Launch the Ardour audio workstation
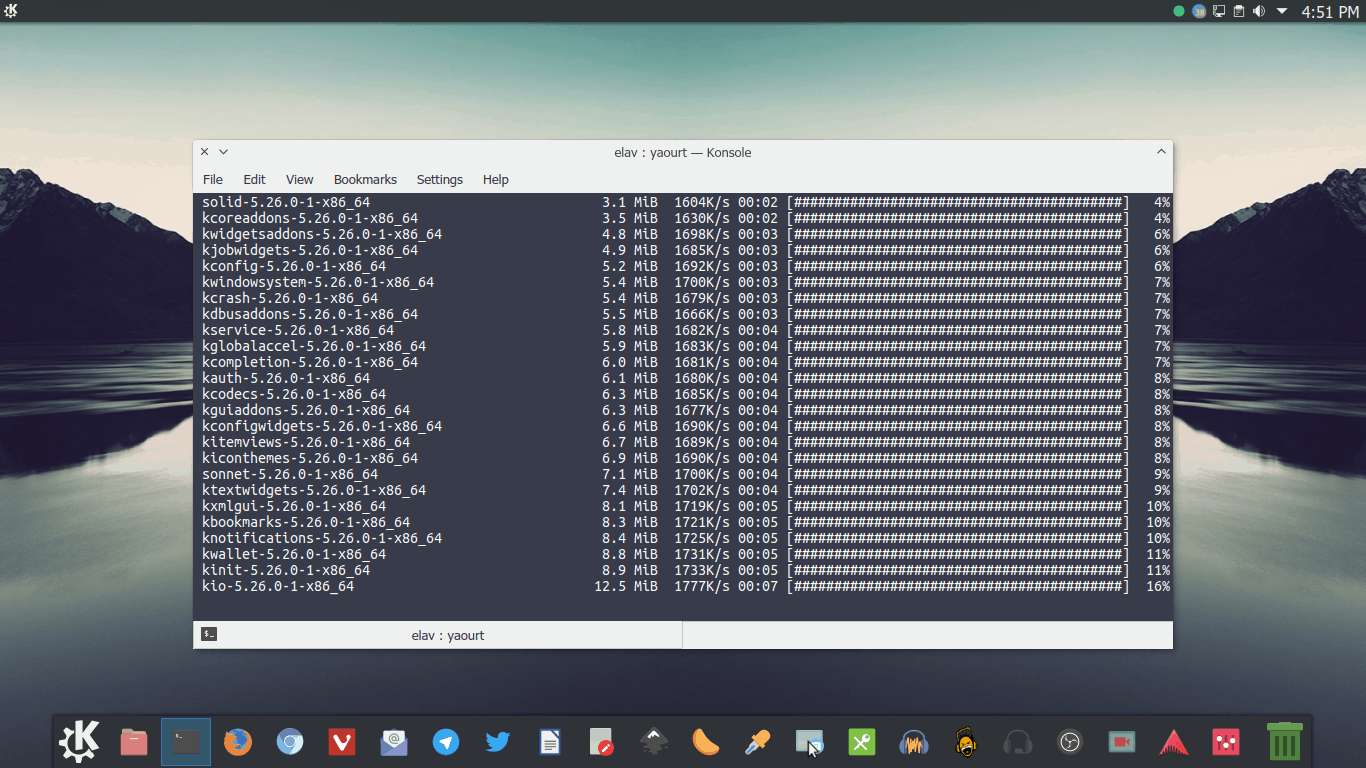Screen dimensions: 1366x768 tap(1173, 742)
